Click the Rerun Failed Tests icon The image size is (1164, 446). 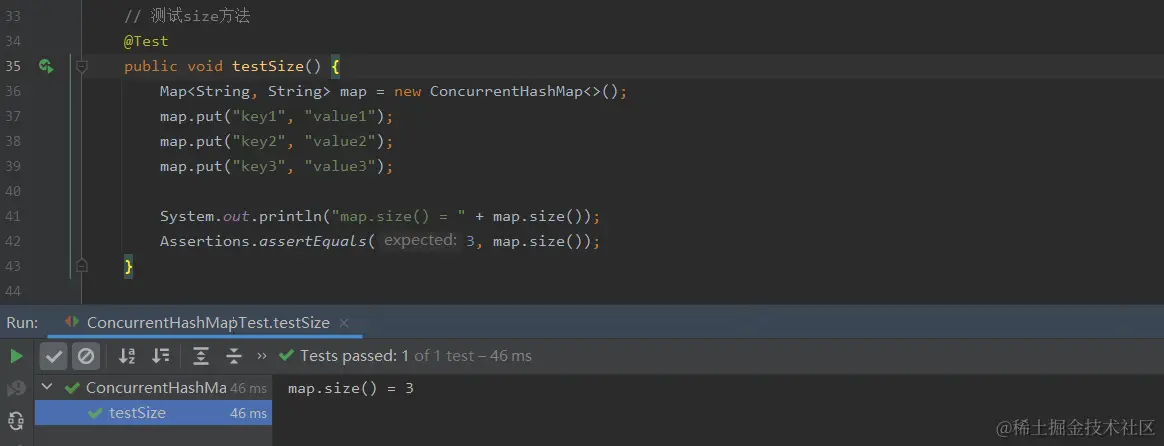tap(16, 389)
